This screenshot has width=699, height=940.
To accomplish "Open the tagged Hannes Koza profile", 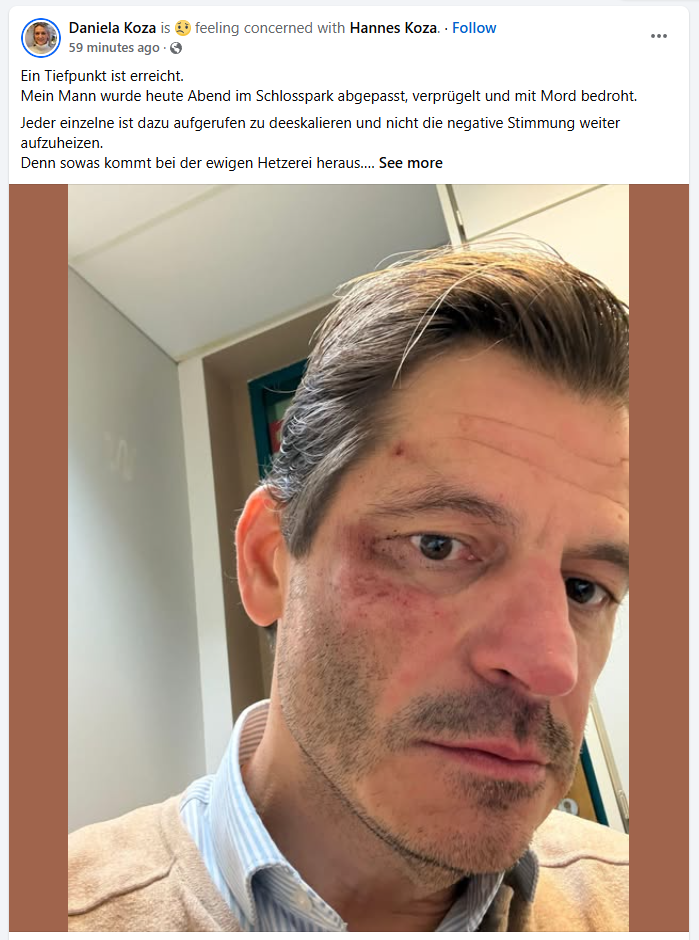I will tap(394, 28).
